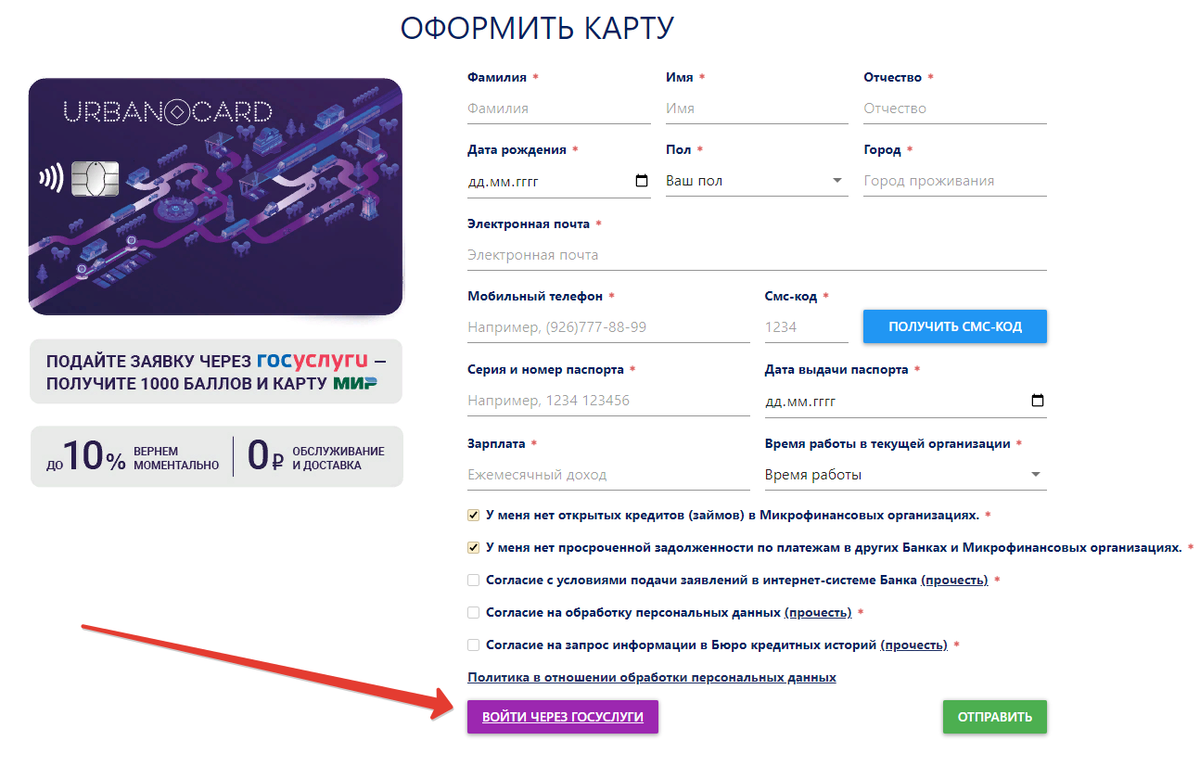Screen dimensions: 1200x766
Task: Click the ОТПРАВИТЬ submit button
Action: [x=994, y=717]
